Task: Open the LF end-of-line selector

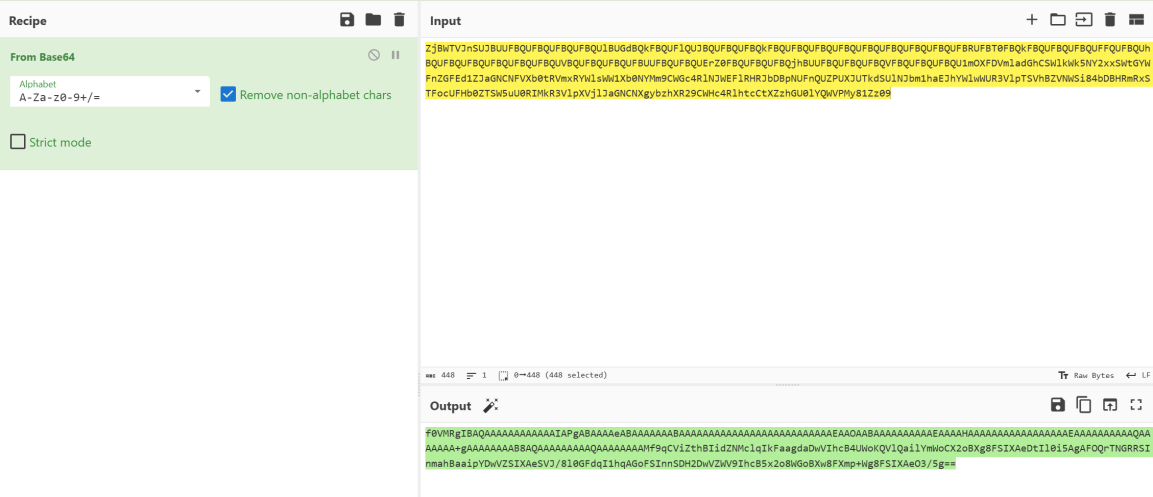Action: tap(1138, 375)
